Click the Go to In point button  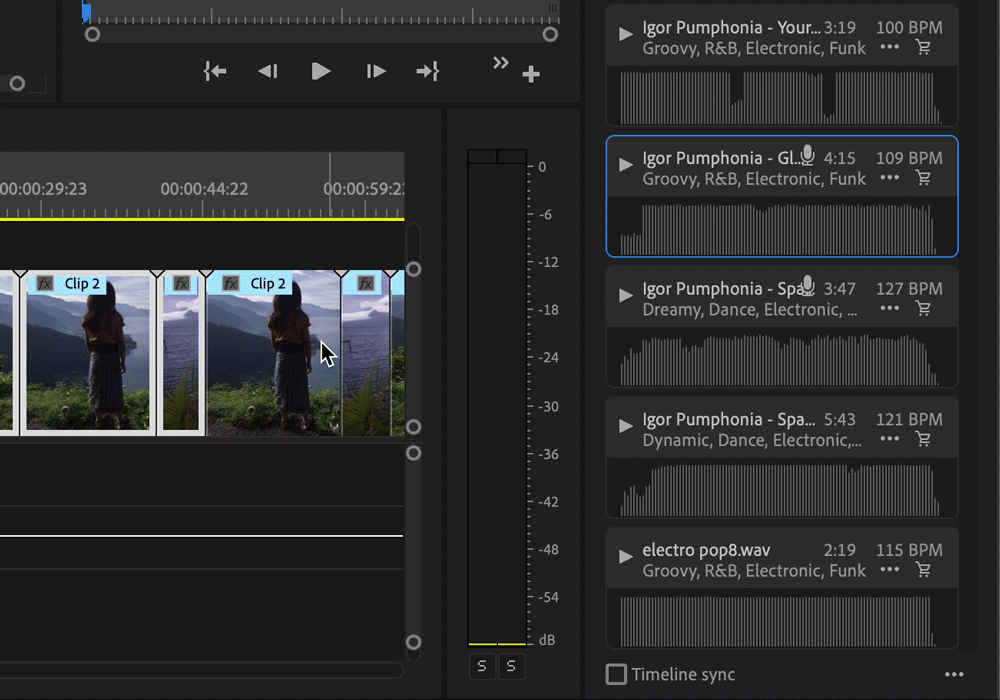click(x=215, y=71)
